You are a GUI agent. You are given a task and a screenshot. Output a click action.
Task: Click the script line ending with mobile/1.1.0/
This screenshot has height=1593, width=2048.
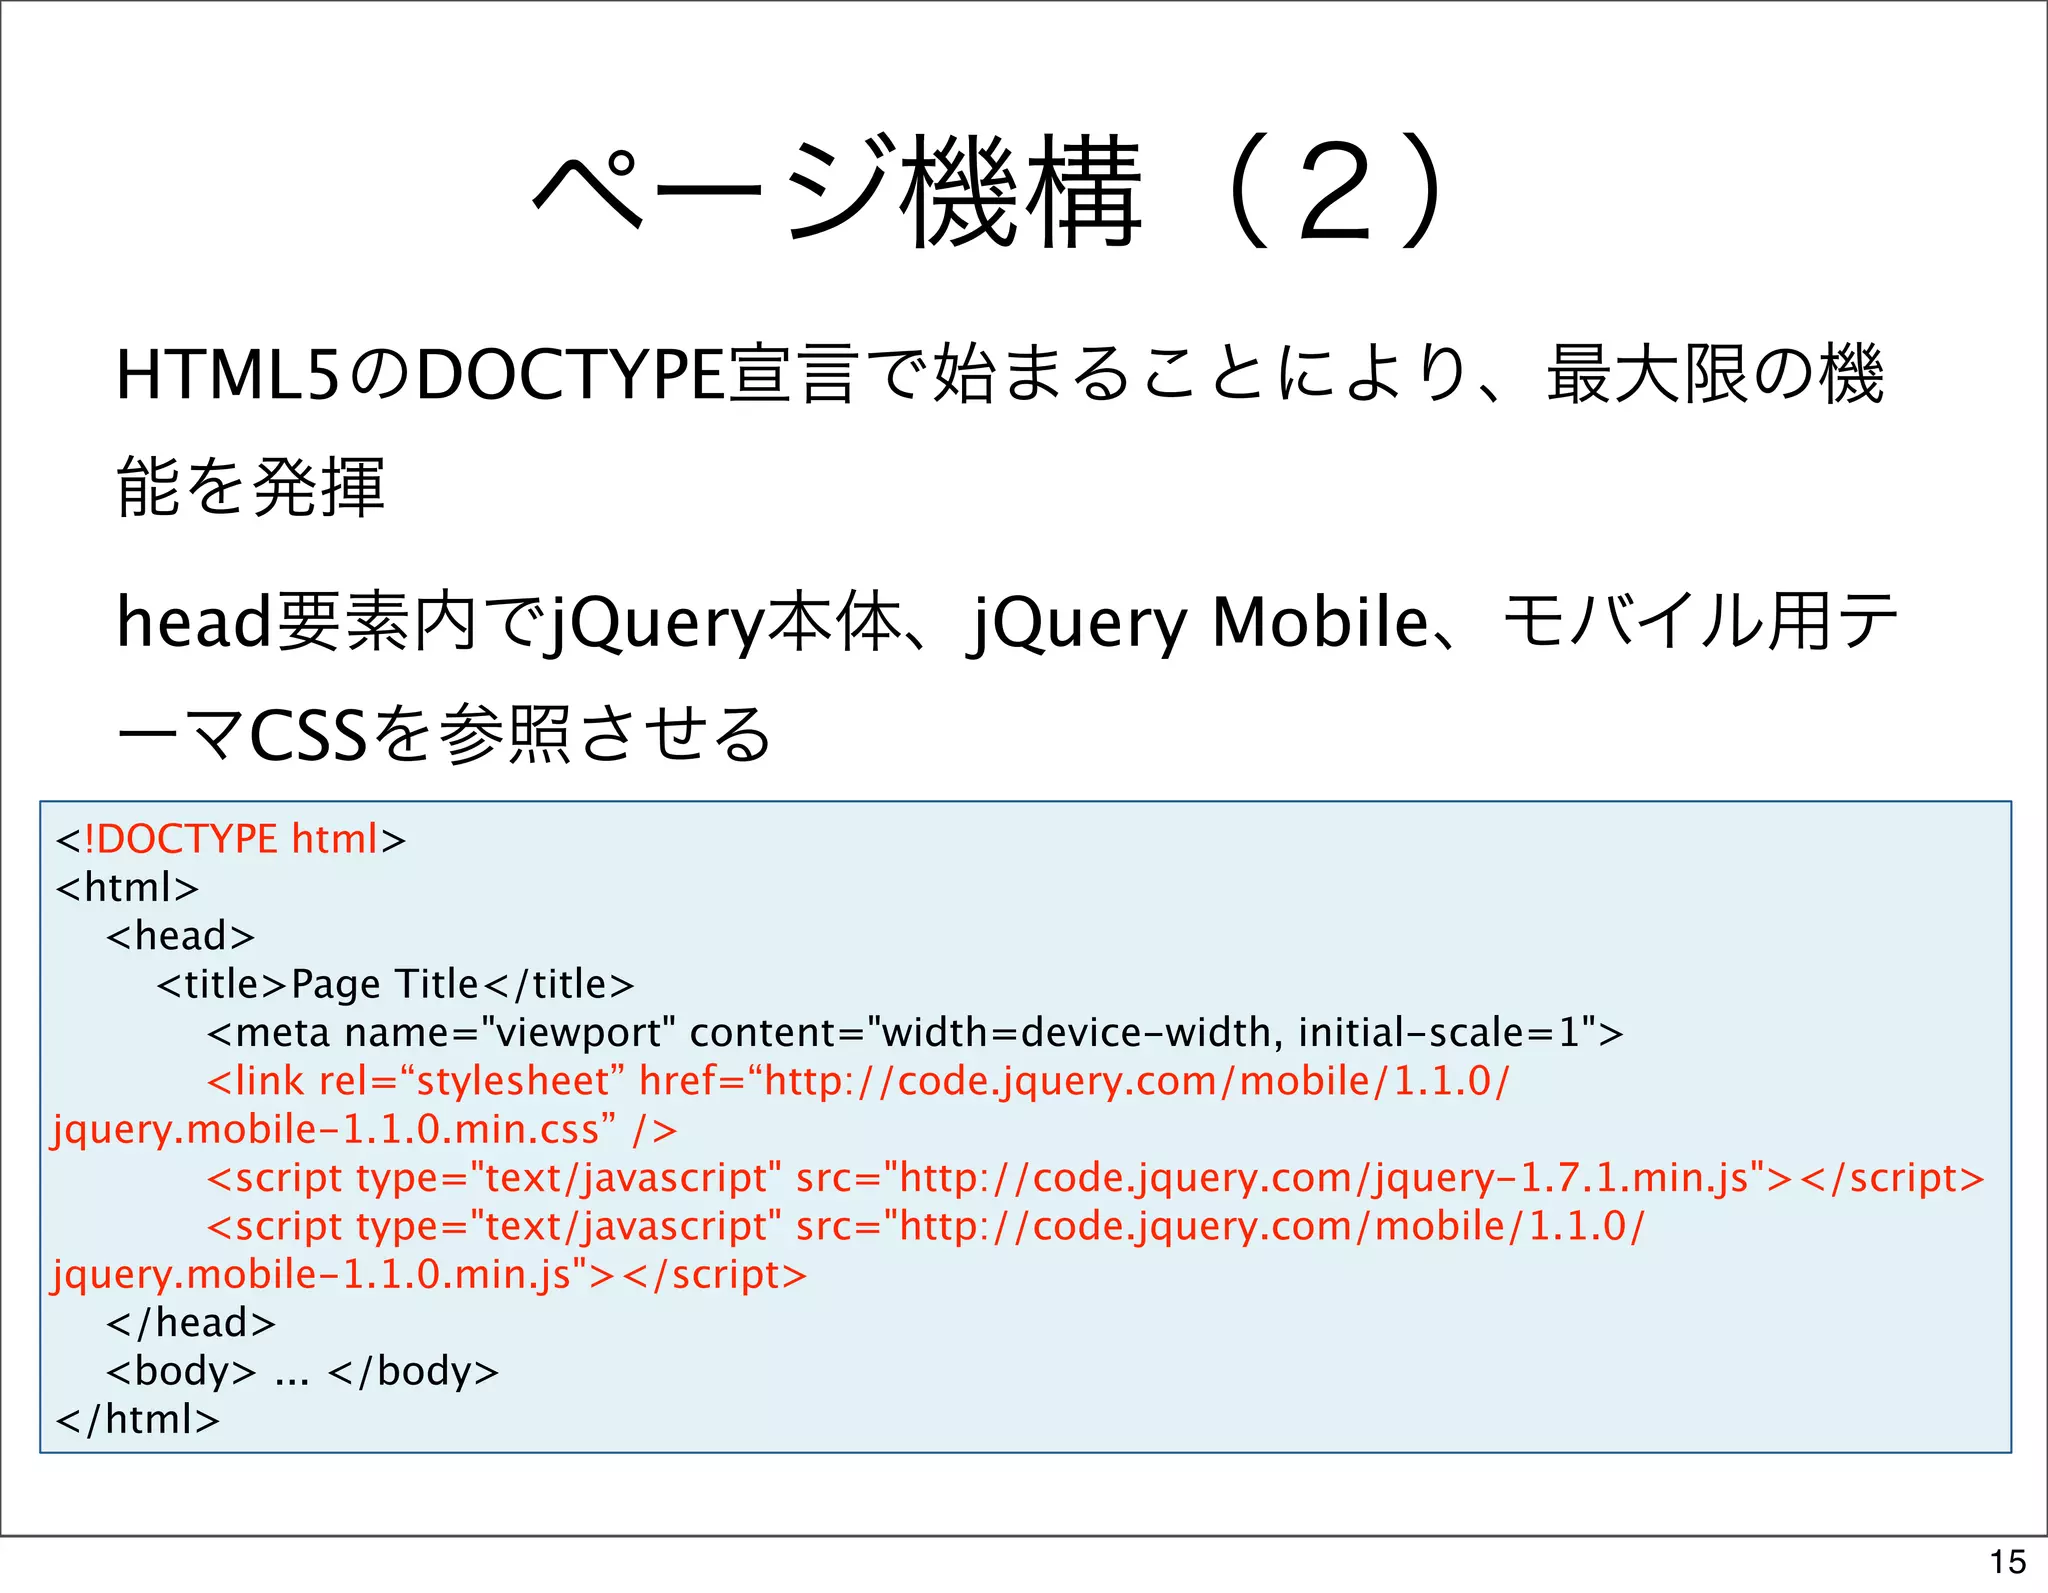(x=926, y=1227)
